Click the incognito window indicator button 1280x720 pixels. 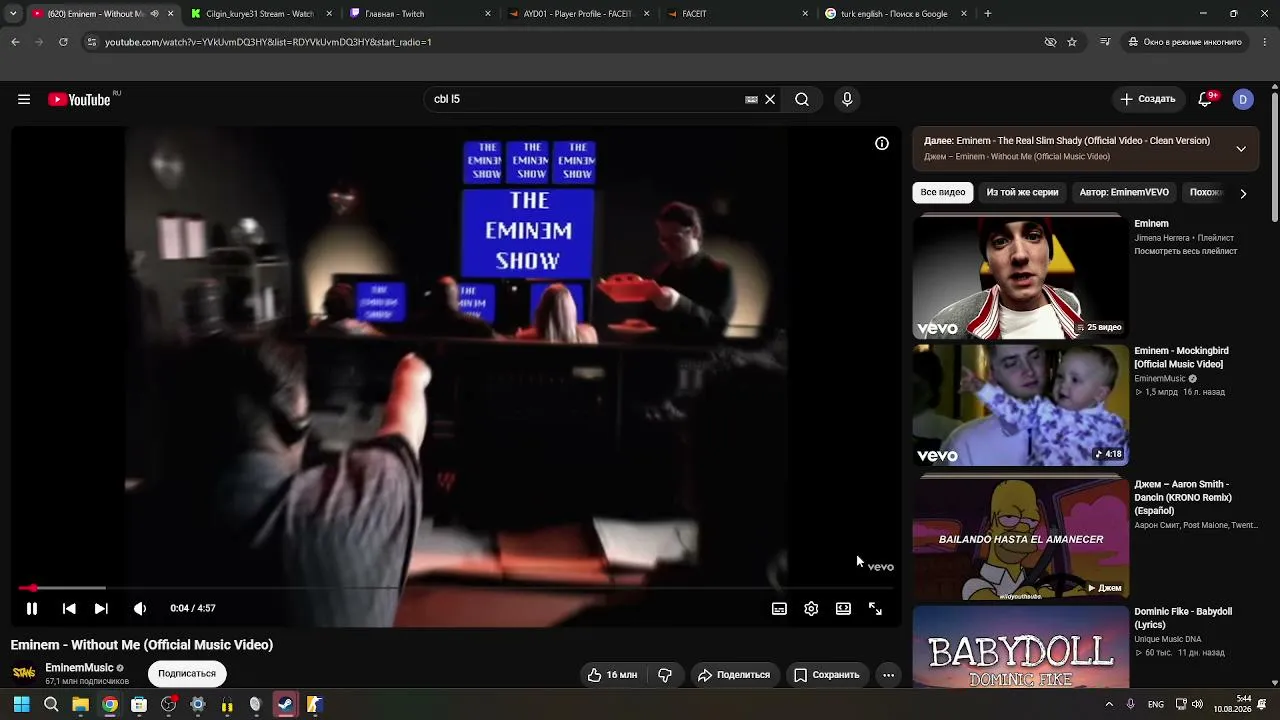coord(1185,42)
